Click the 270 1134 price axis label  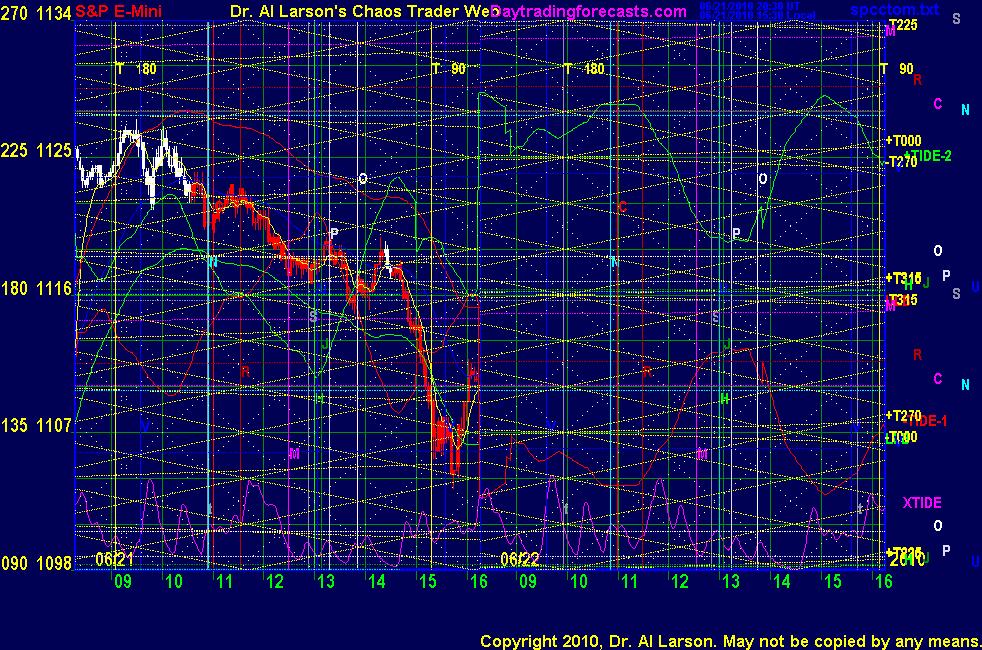pyautogui.click(x=36, y=13)
